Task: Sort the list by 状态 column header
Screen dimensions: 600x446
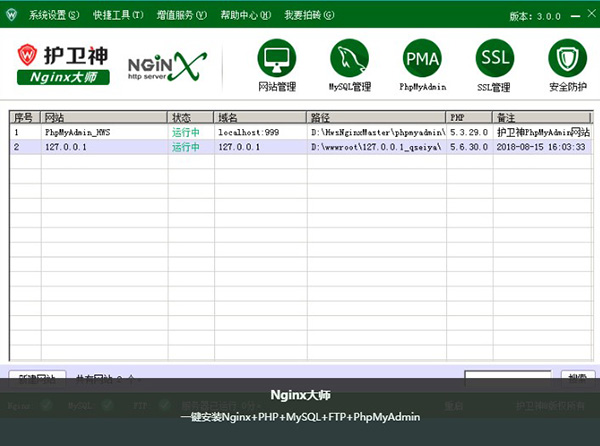Action: pyautogui.click(x=190, y=117)
